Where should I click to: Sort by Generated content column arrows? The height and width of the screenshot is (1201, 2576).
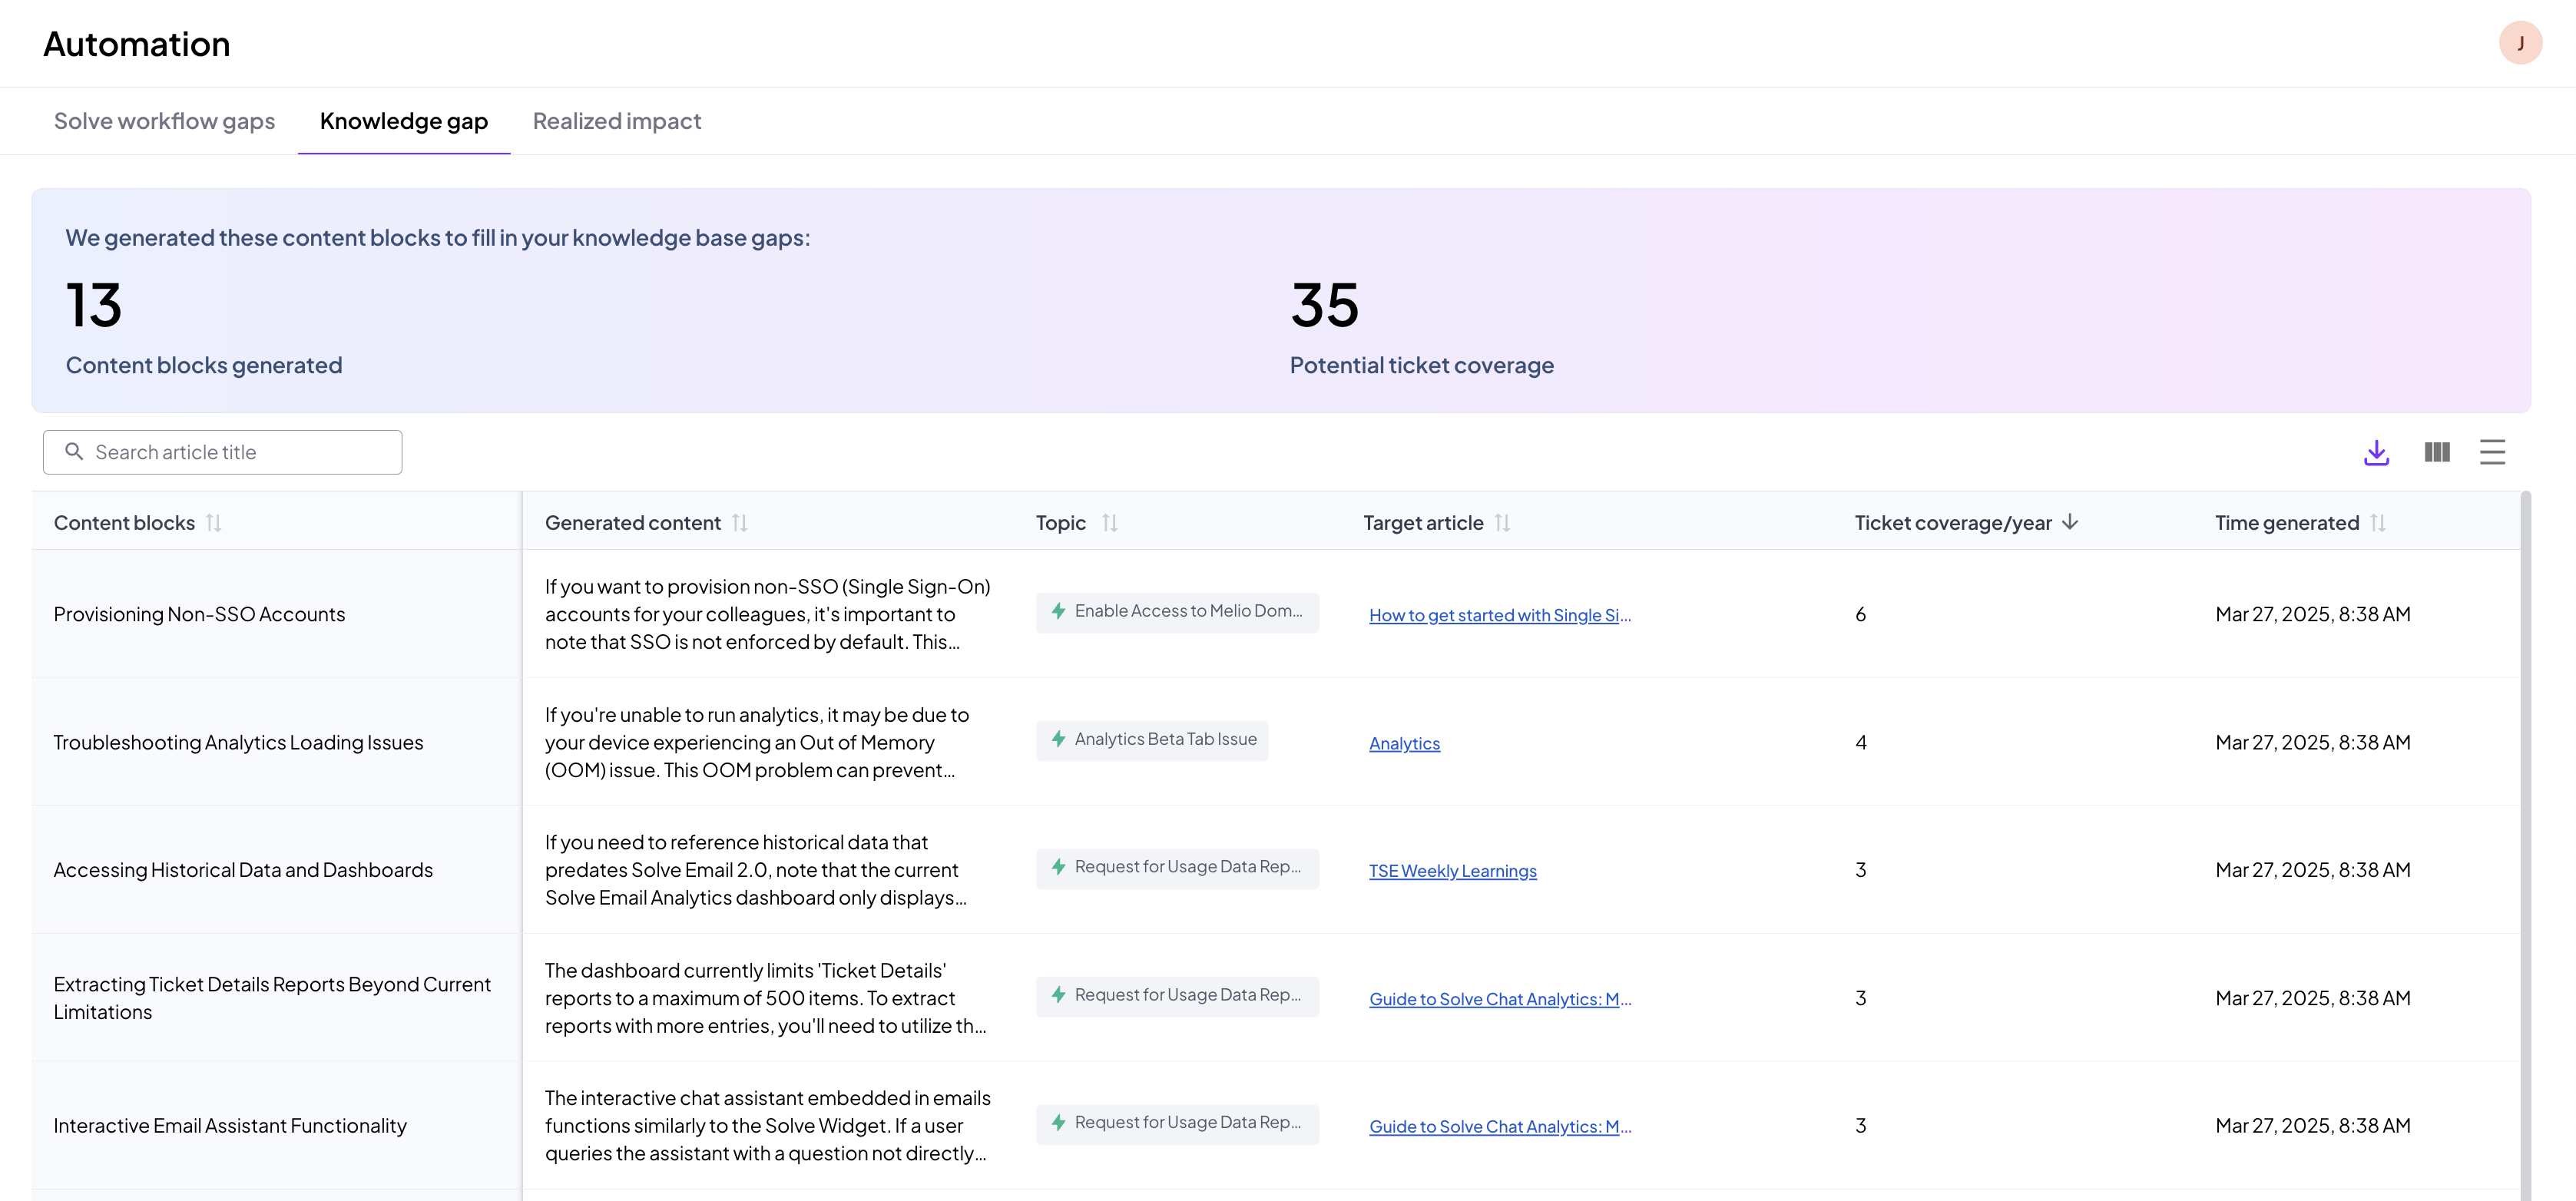click(739, 523)
